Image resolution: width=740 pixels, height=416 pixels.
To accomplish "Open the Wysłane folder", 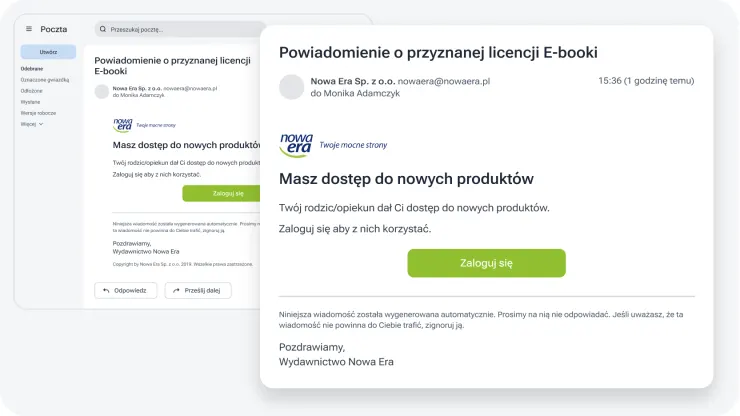I will tap(30, 102).
